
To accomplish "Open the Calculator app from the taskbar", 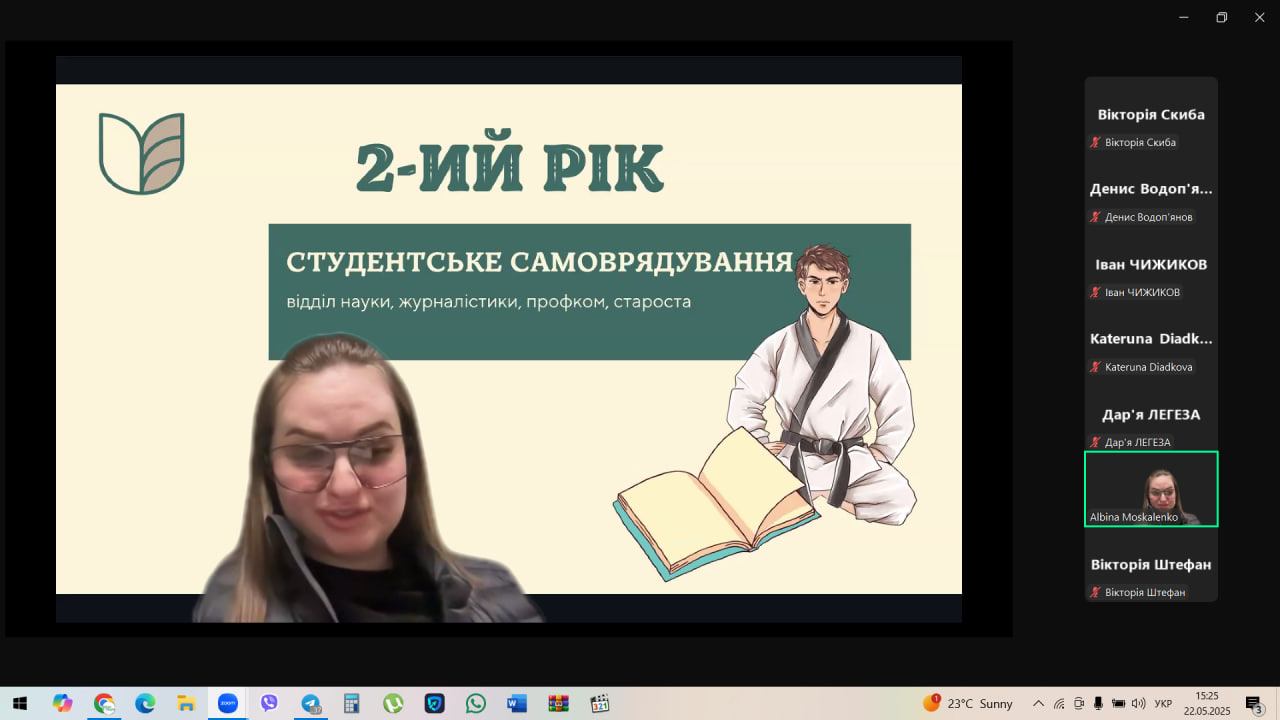I will point(351,703).
